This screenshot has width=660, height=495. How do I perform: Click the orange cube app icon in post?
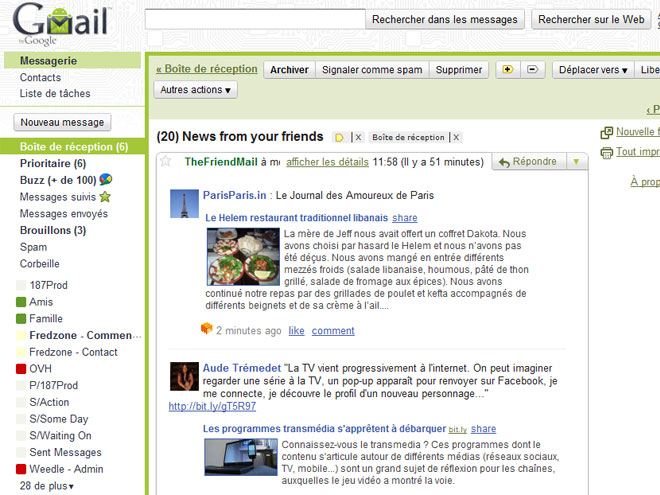tap(207, 329)
